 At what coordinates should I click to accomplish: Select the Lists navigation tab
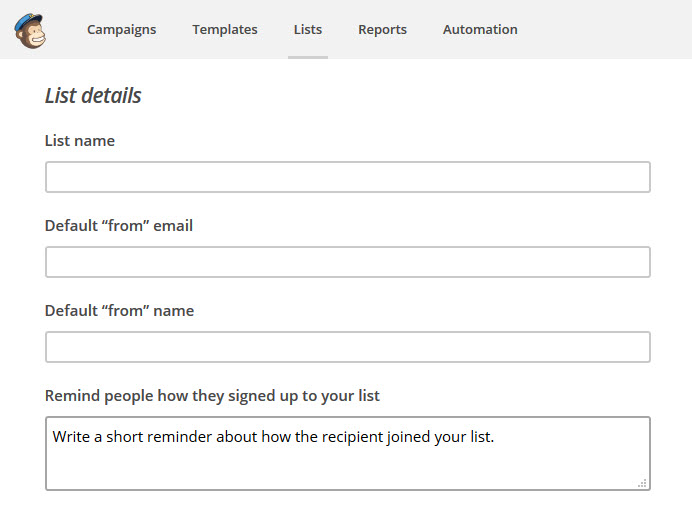pyautogui.click(x=308, y=30)
